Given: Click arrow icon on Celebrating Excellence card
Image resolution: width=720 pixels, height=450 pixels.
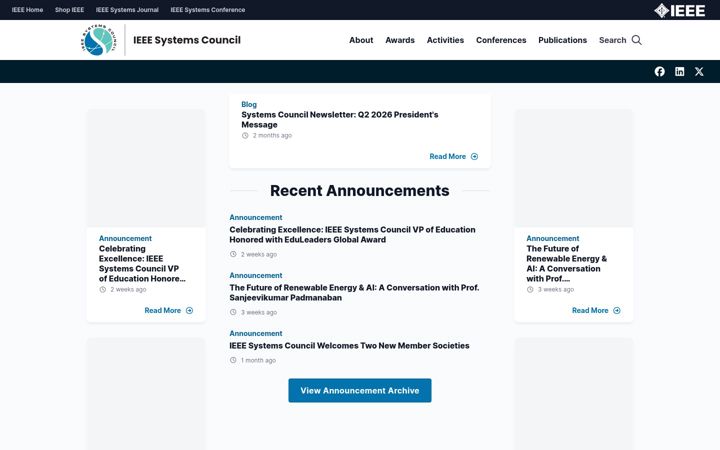Looking at the screenshot, I should click(x=189, y=310).
